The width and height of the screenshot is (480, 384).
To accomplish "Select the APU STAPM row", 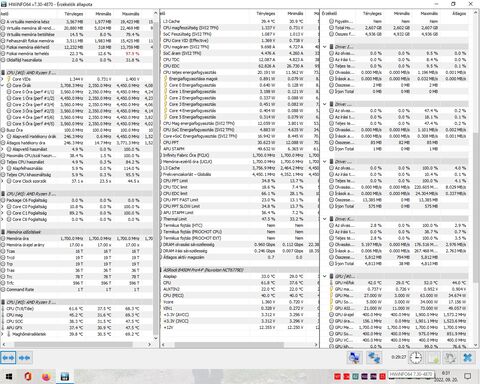I will click(x=239, y=149).
